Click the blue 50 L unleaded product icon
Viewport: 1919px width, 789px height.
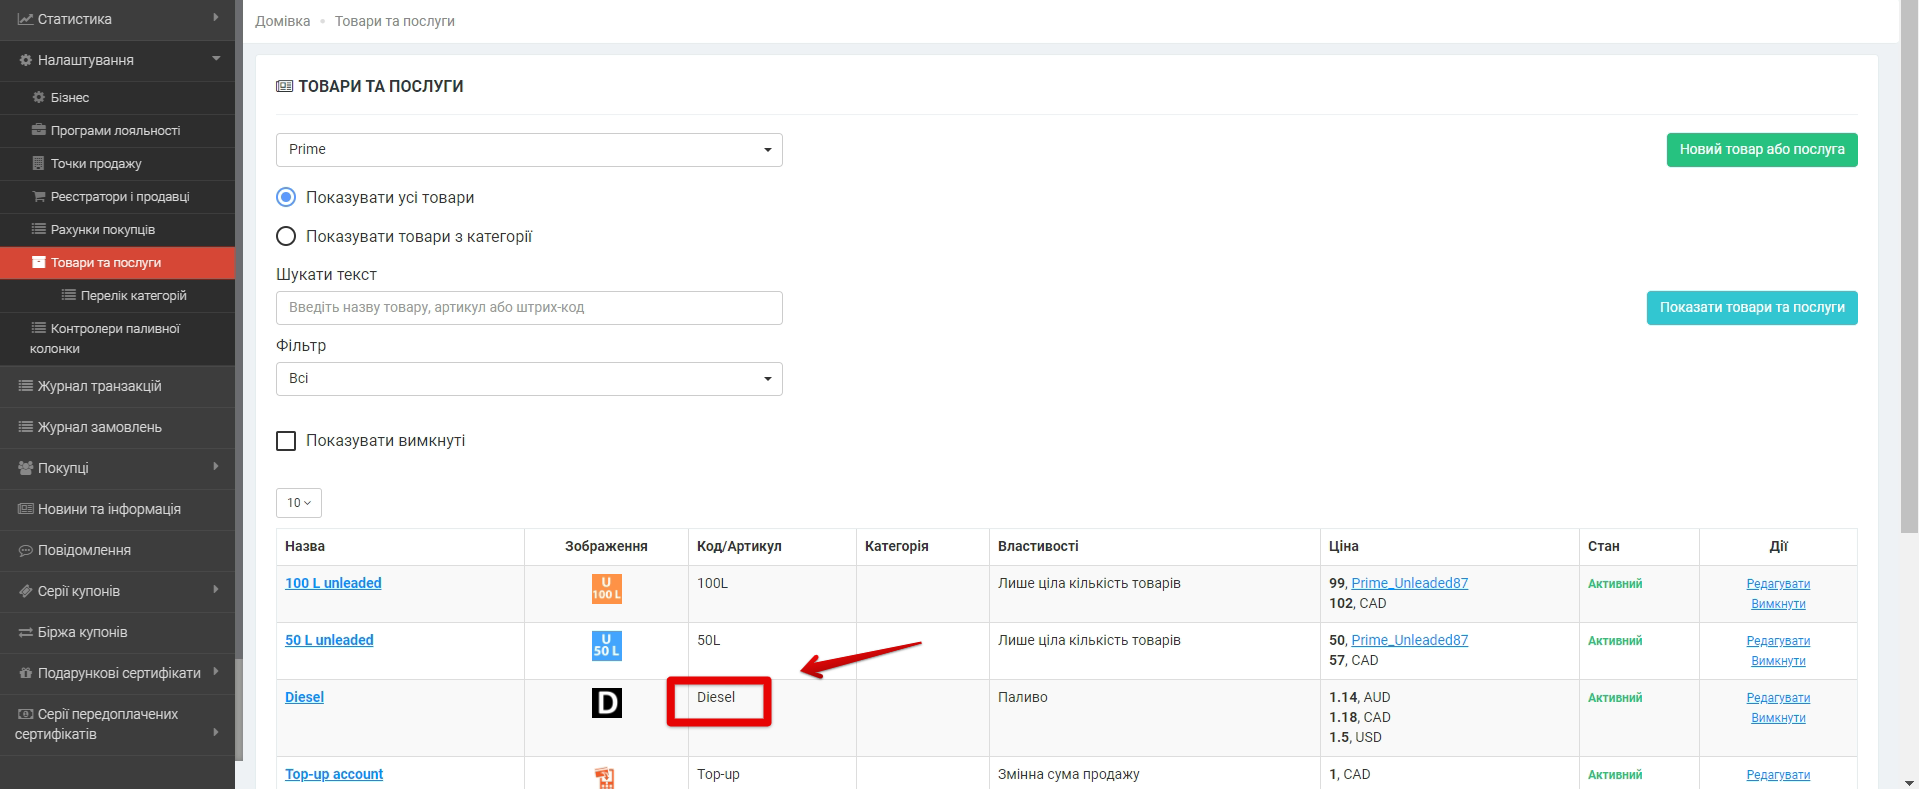[606, 646]
